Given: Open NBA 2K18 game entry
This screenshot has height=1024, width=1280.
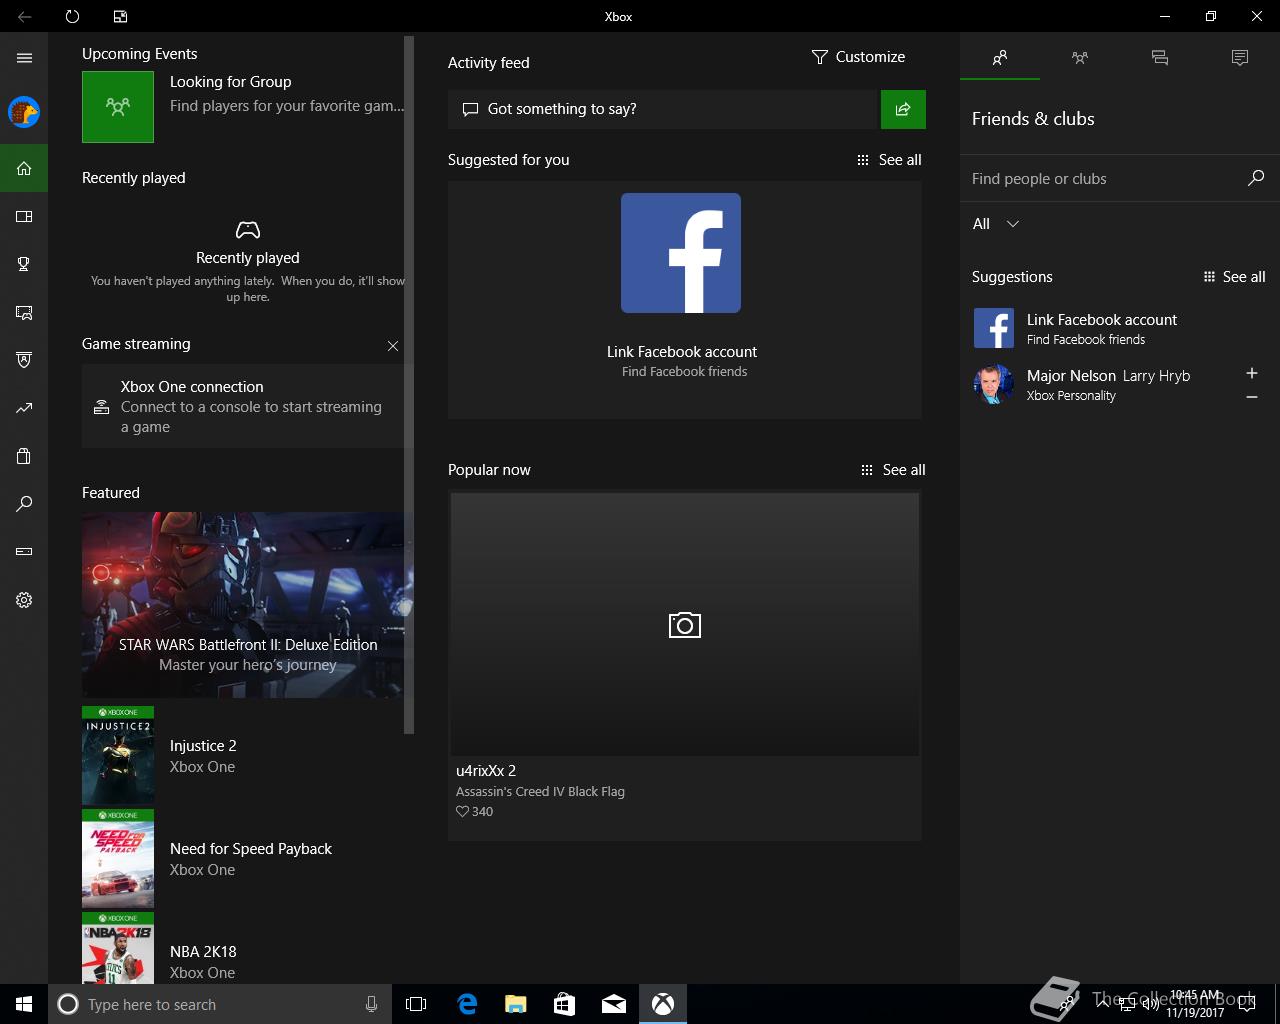Looking at the screenshot, I should point(243,949).
